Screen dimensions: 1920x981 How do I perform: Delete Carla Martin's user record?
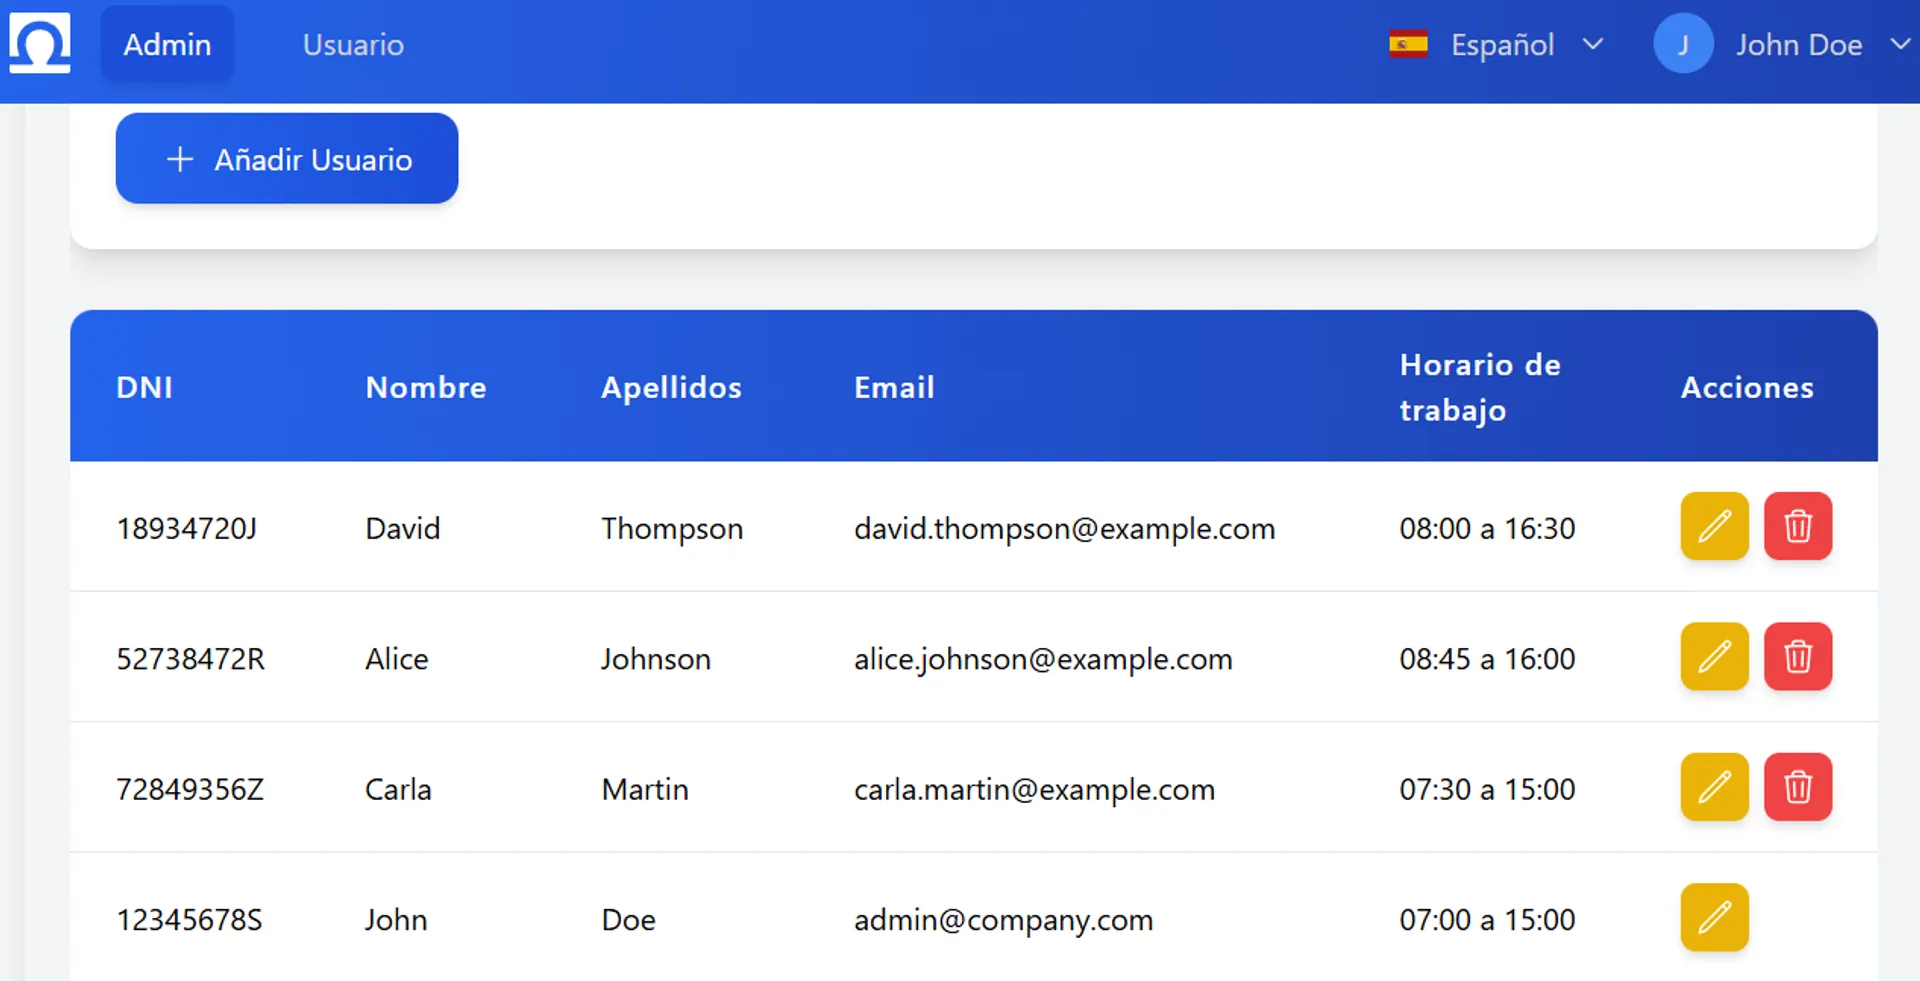[x=1797, y=787]
